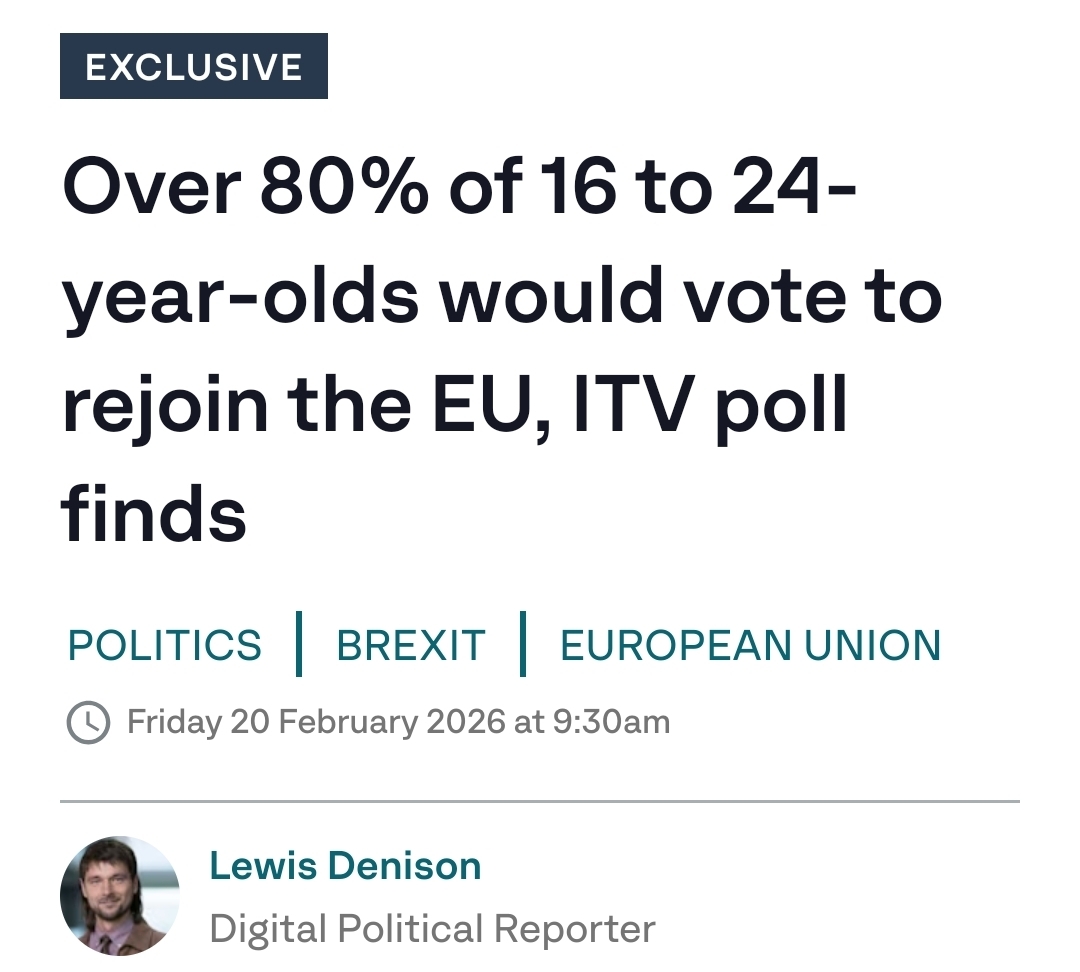
Task: Click the Digital Political Reporter subtitle
Action: pos(432,929)
